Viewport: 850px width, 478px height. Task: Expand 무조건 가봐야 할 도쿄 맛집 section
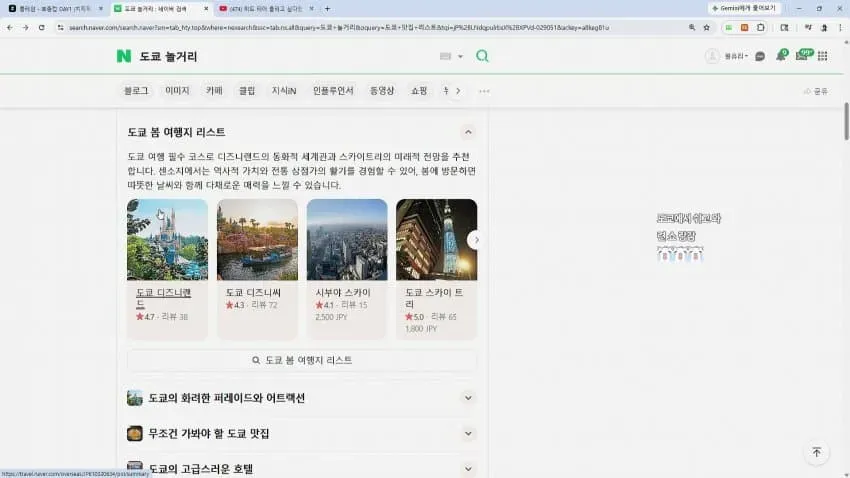(x=468, y=434)
